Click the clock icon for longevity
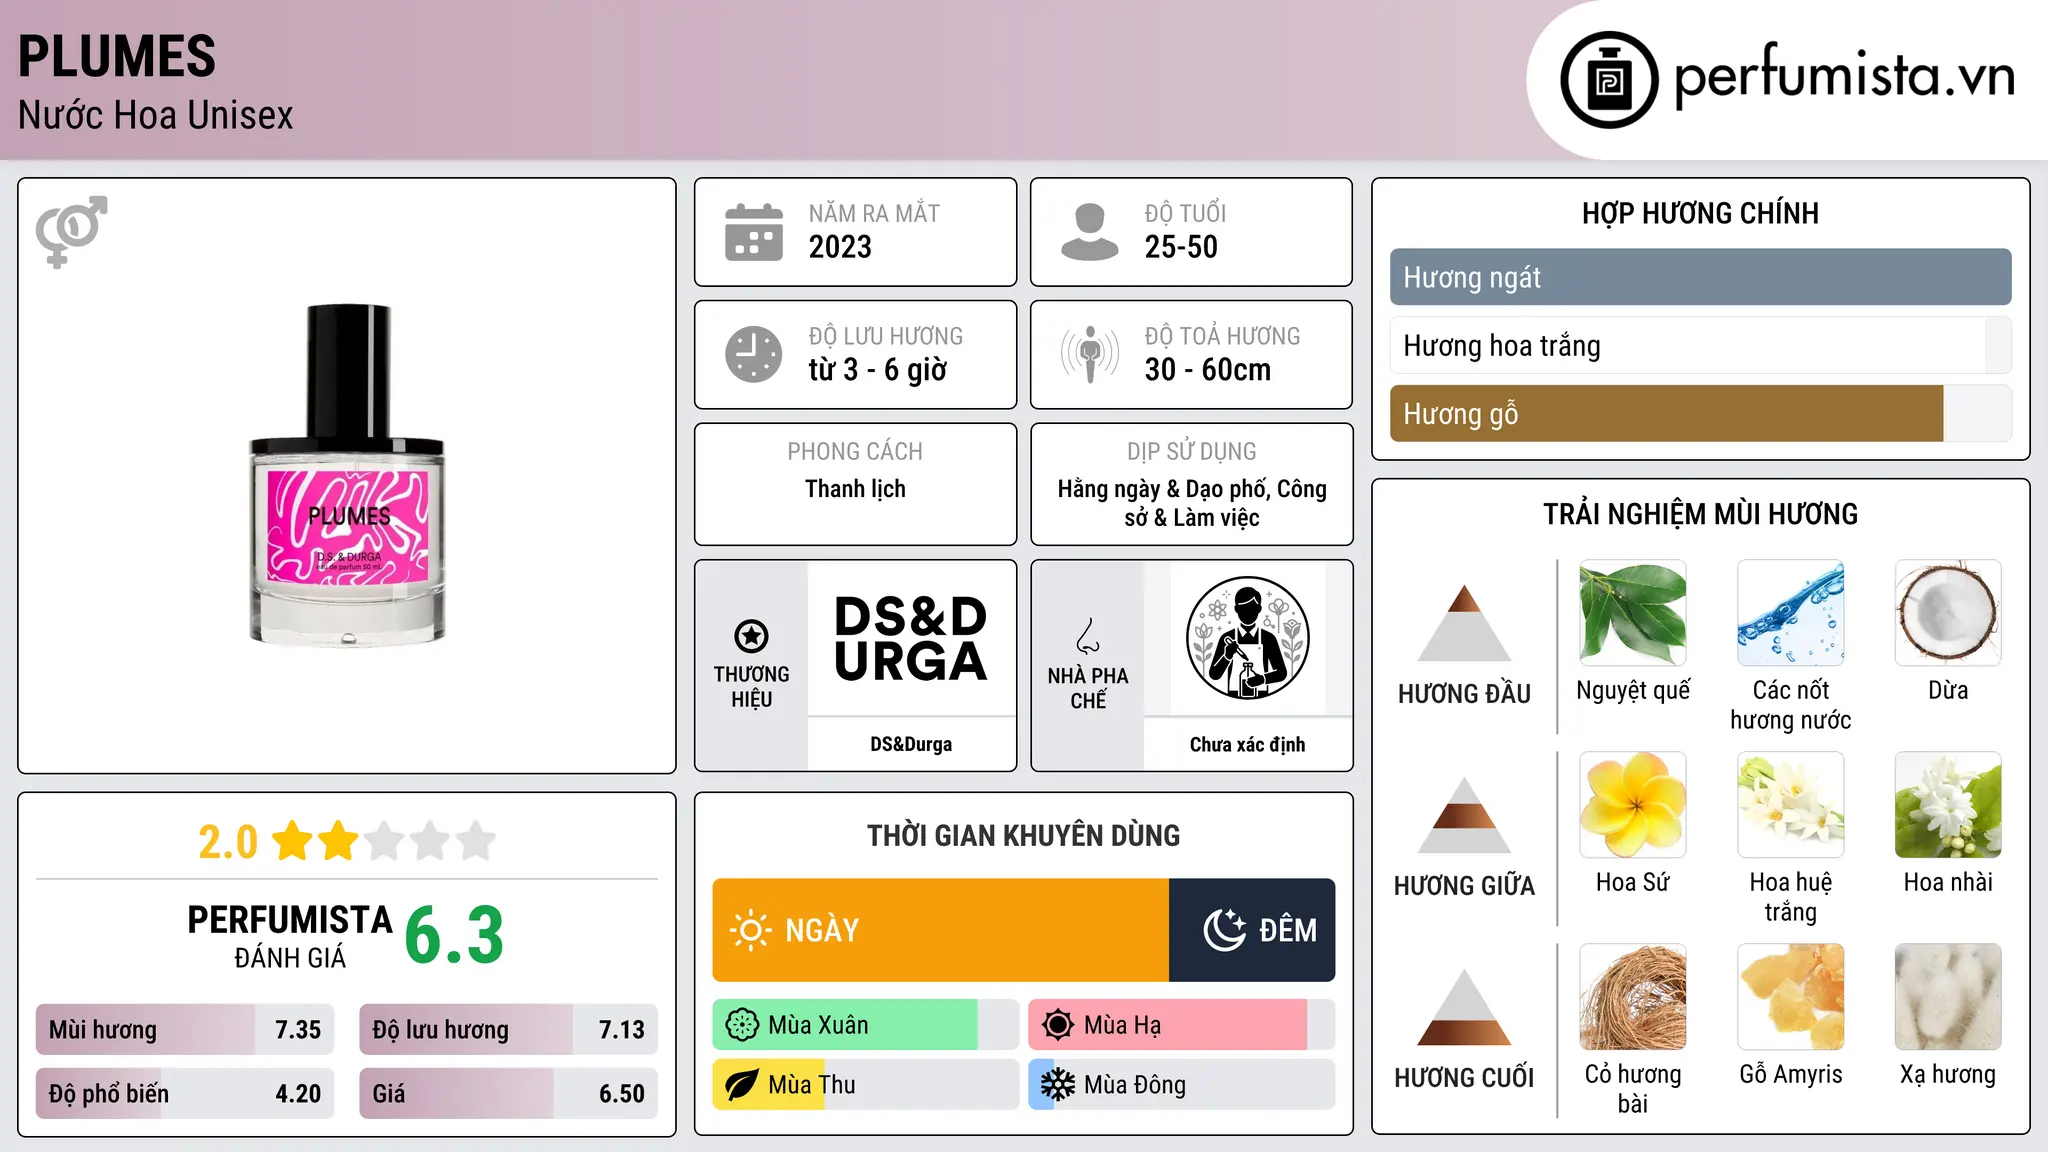Screen dimensions: 2048x1152 pos(754,354)
